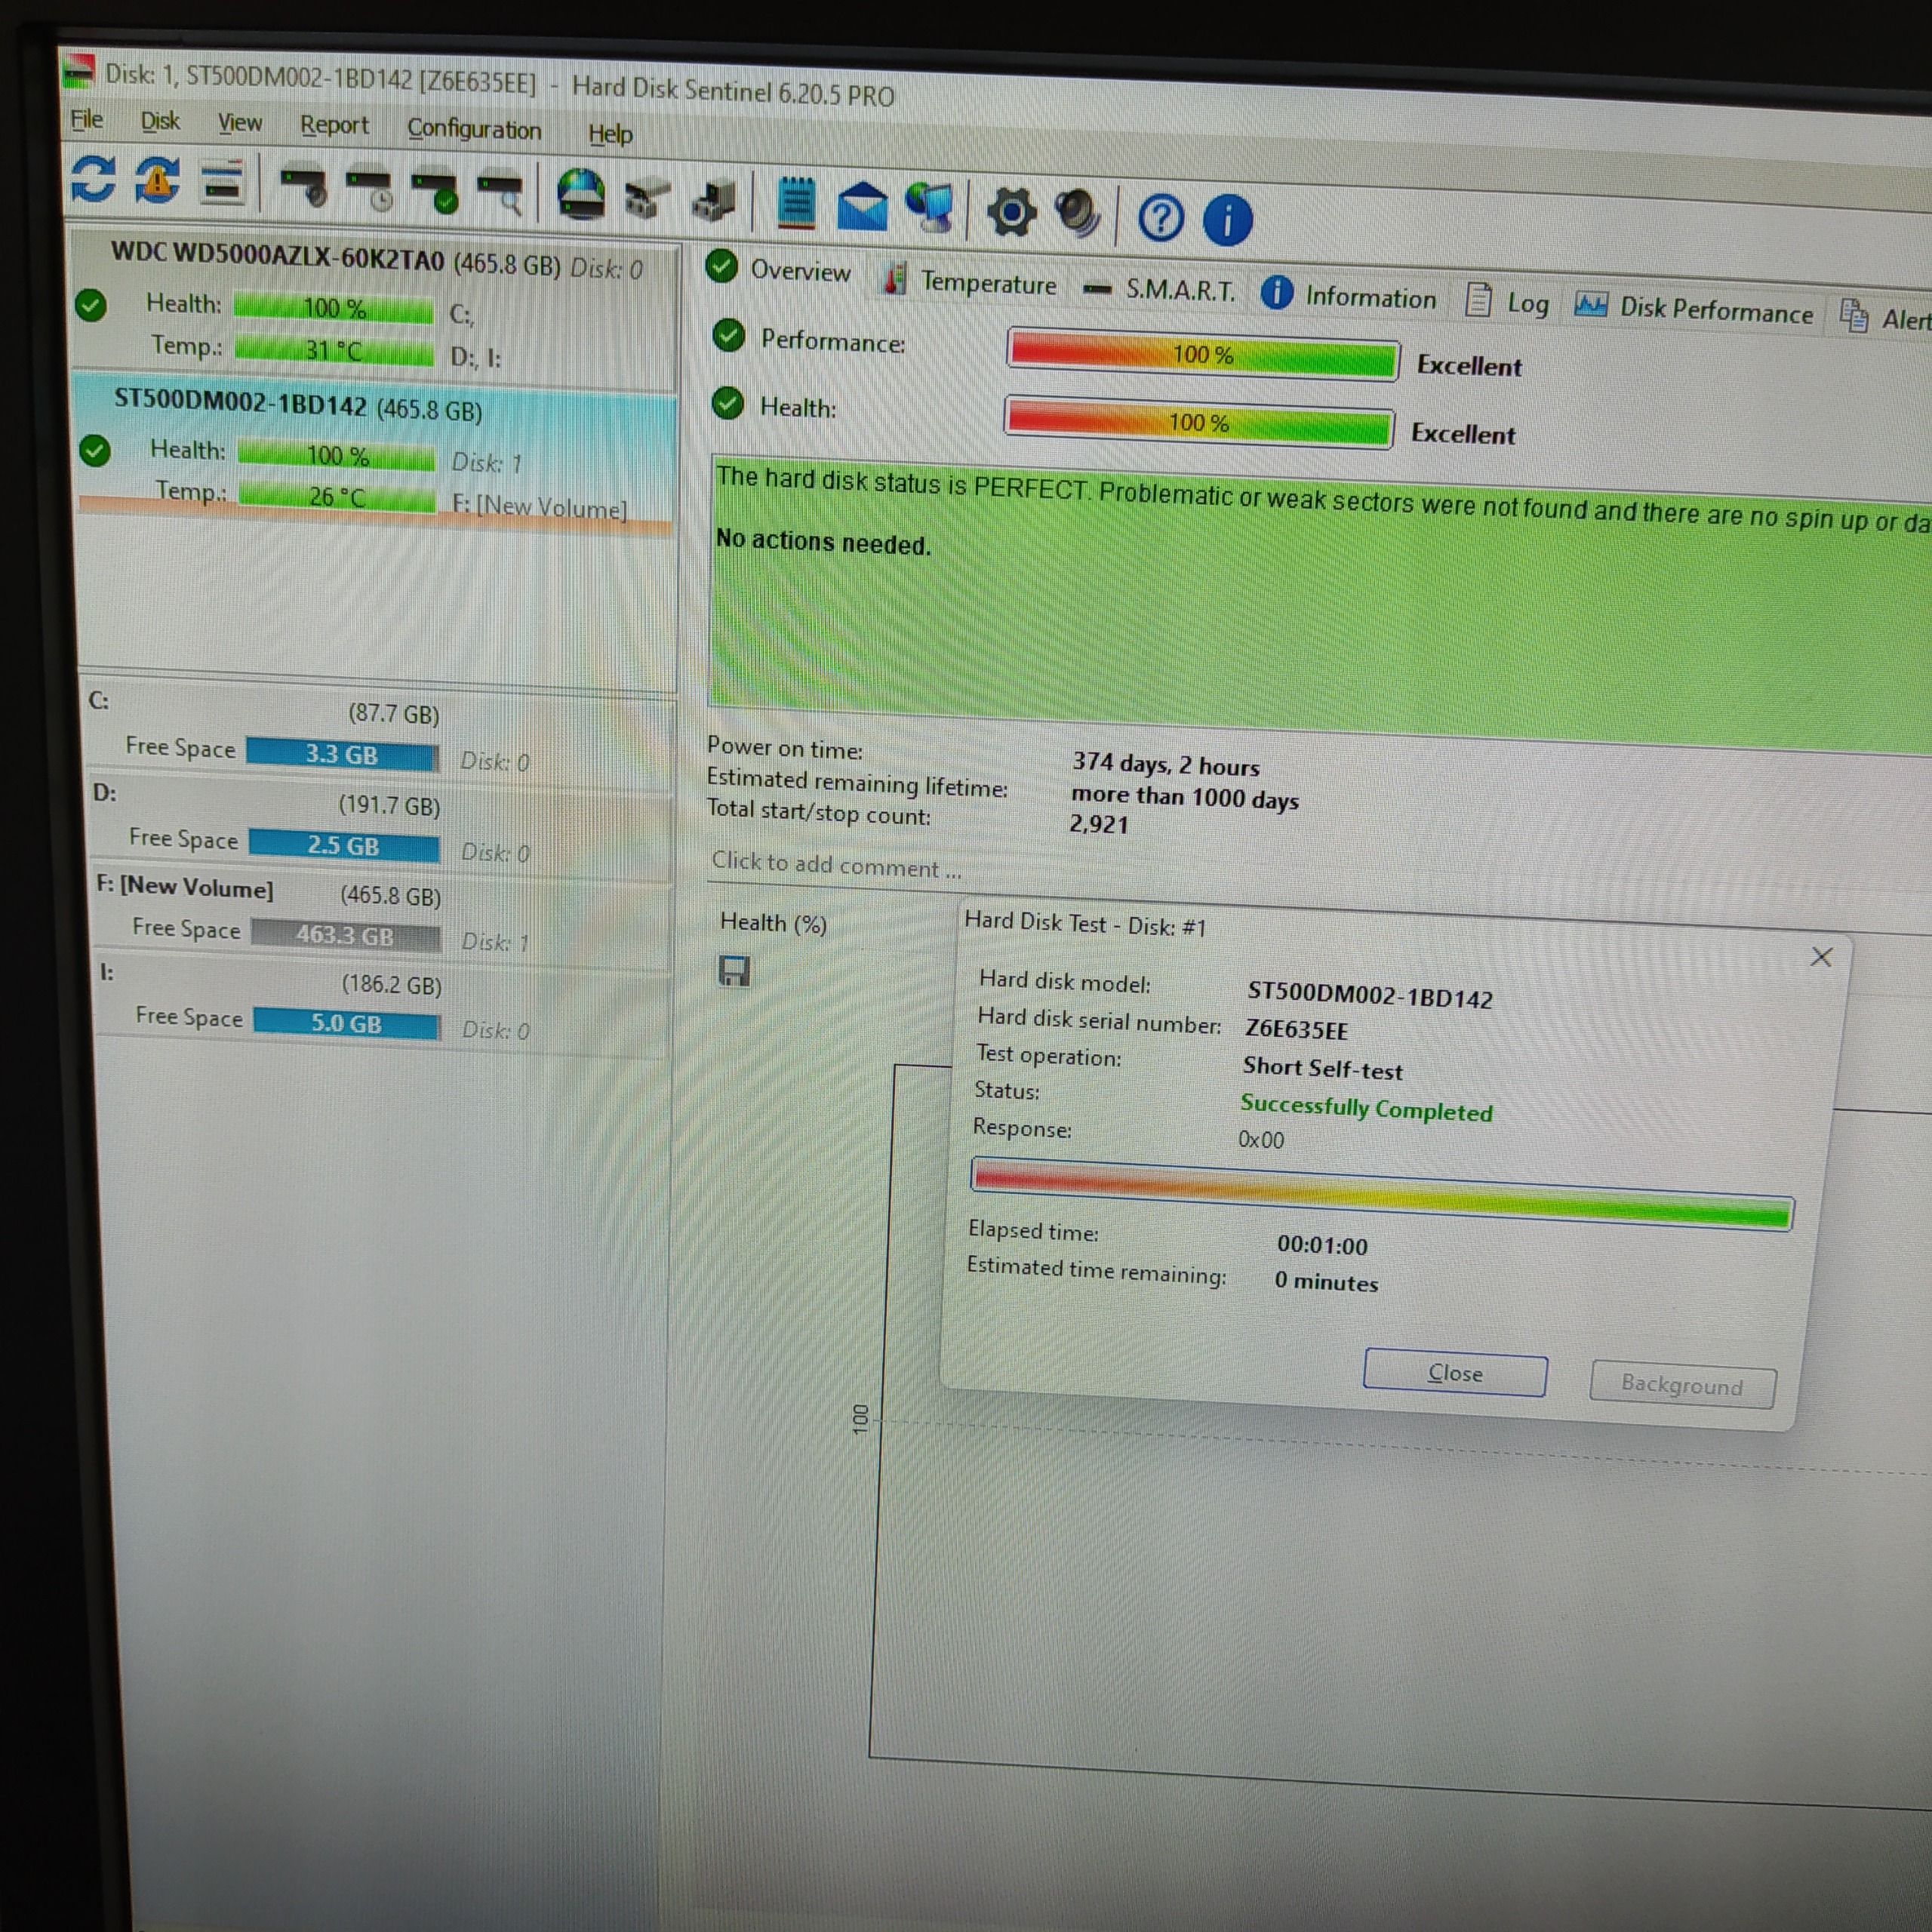Click the self-test progress bar in dialog
The width and height of the screenshot is (1932, 1932).
[x=1382, y=1194]
